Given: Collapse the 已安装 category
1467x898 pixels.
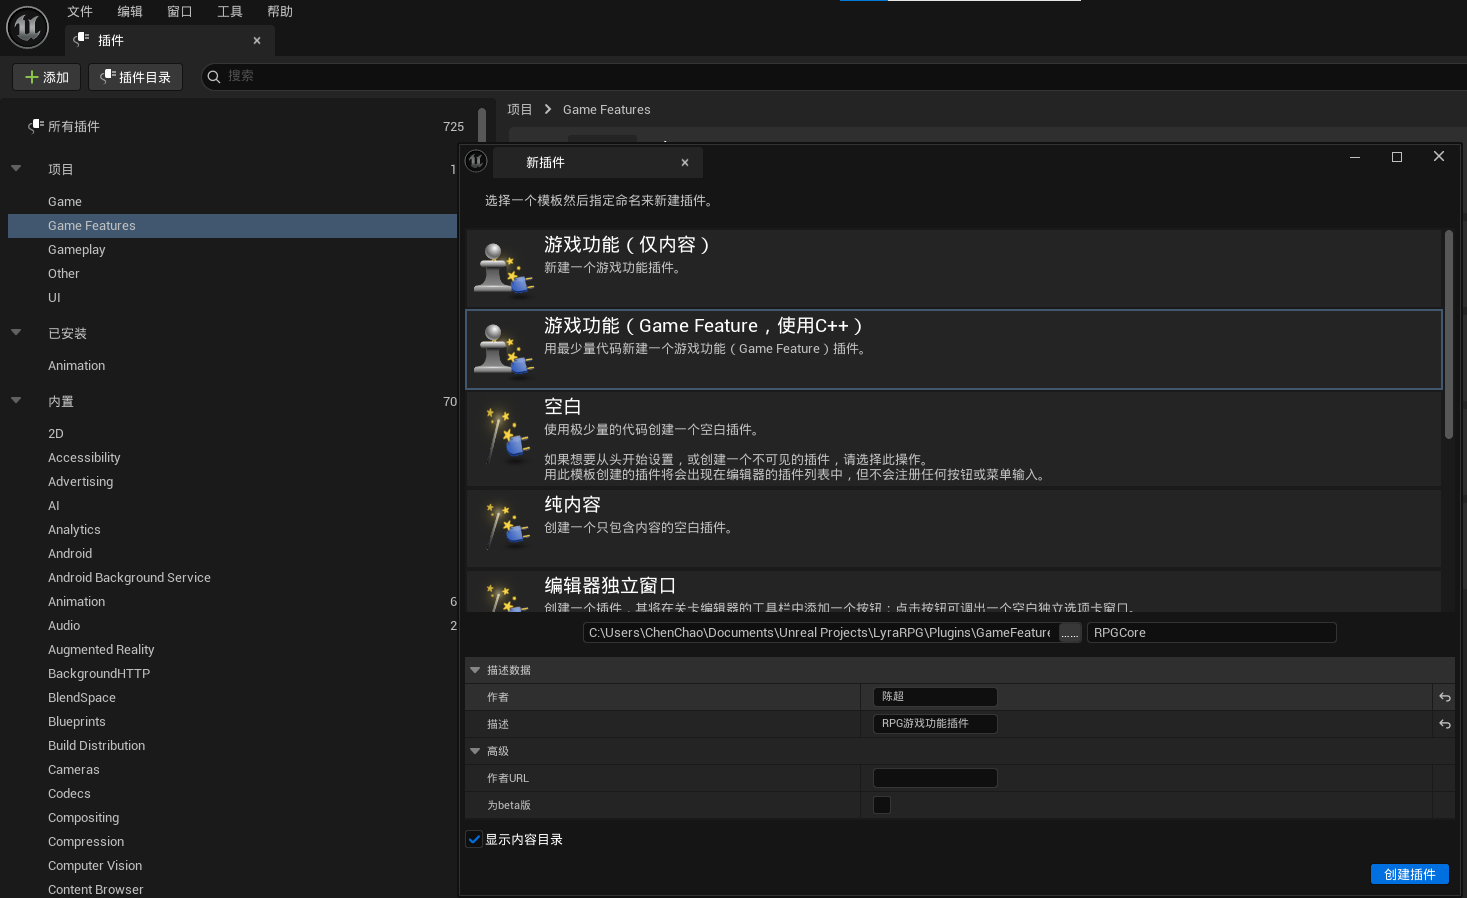Looking at the screenshot, I should (16, 333).
